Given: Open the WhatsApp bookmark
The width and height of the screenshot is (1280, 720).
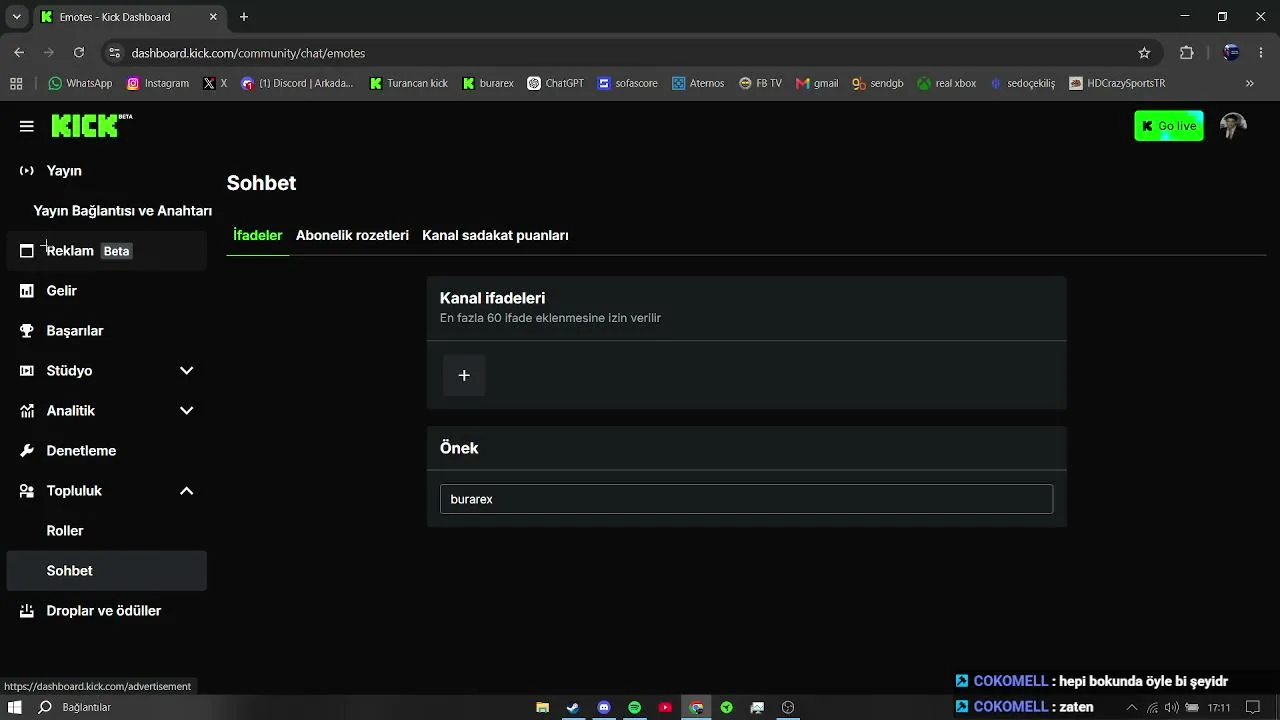Looking at the screenshot, I should pyautogui.click(x=80, y=83).
